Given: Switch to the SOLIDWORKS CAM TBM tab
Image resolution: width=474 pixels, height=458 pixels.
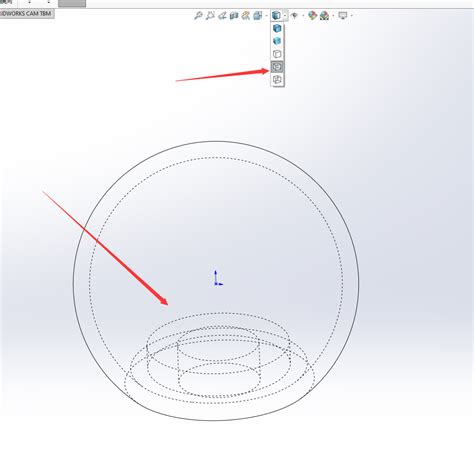Looking at the screenshot, I should 26,14.
